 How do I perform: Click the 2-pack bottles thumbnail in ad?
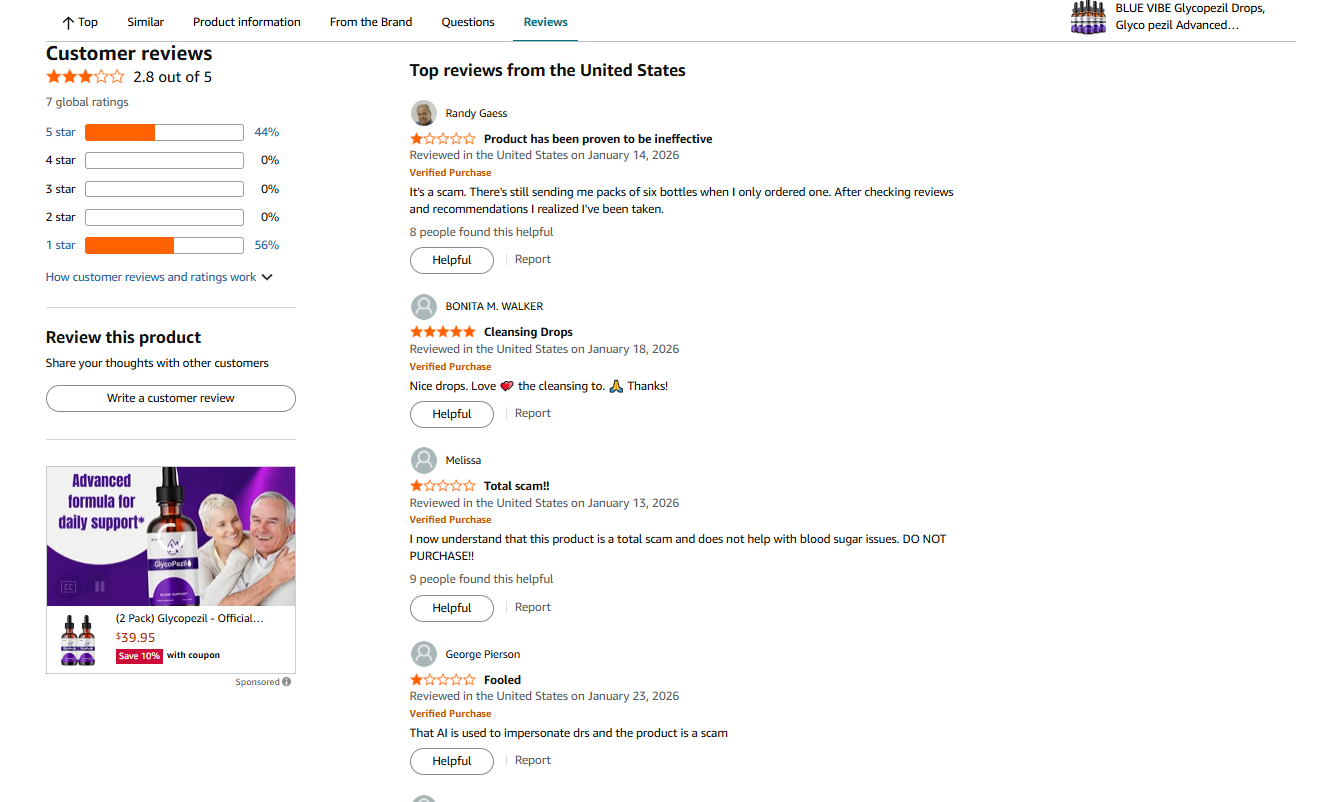click(78, 640)
